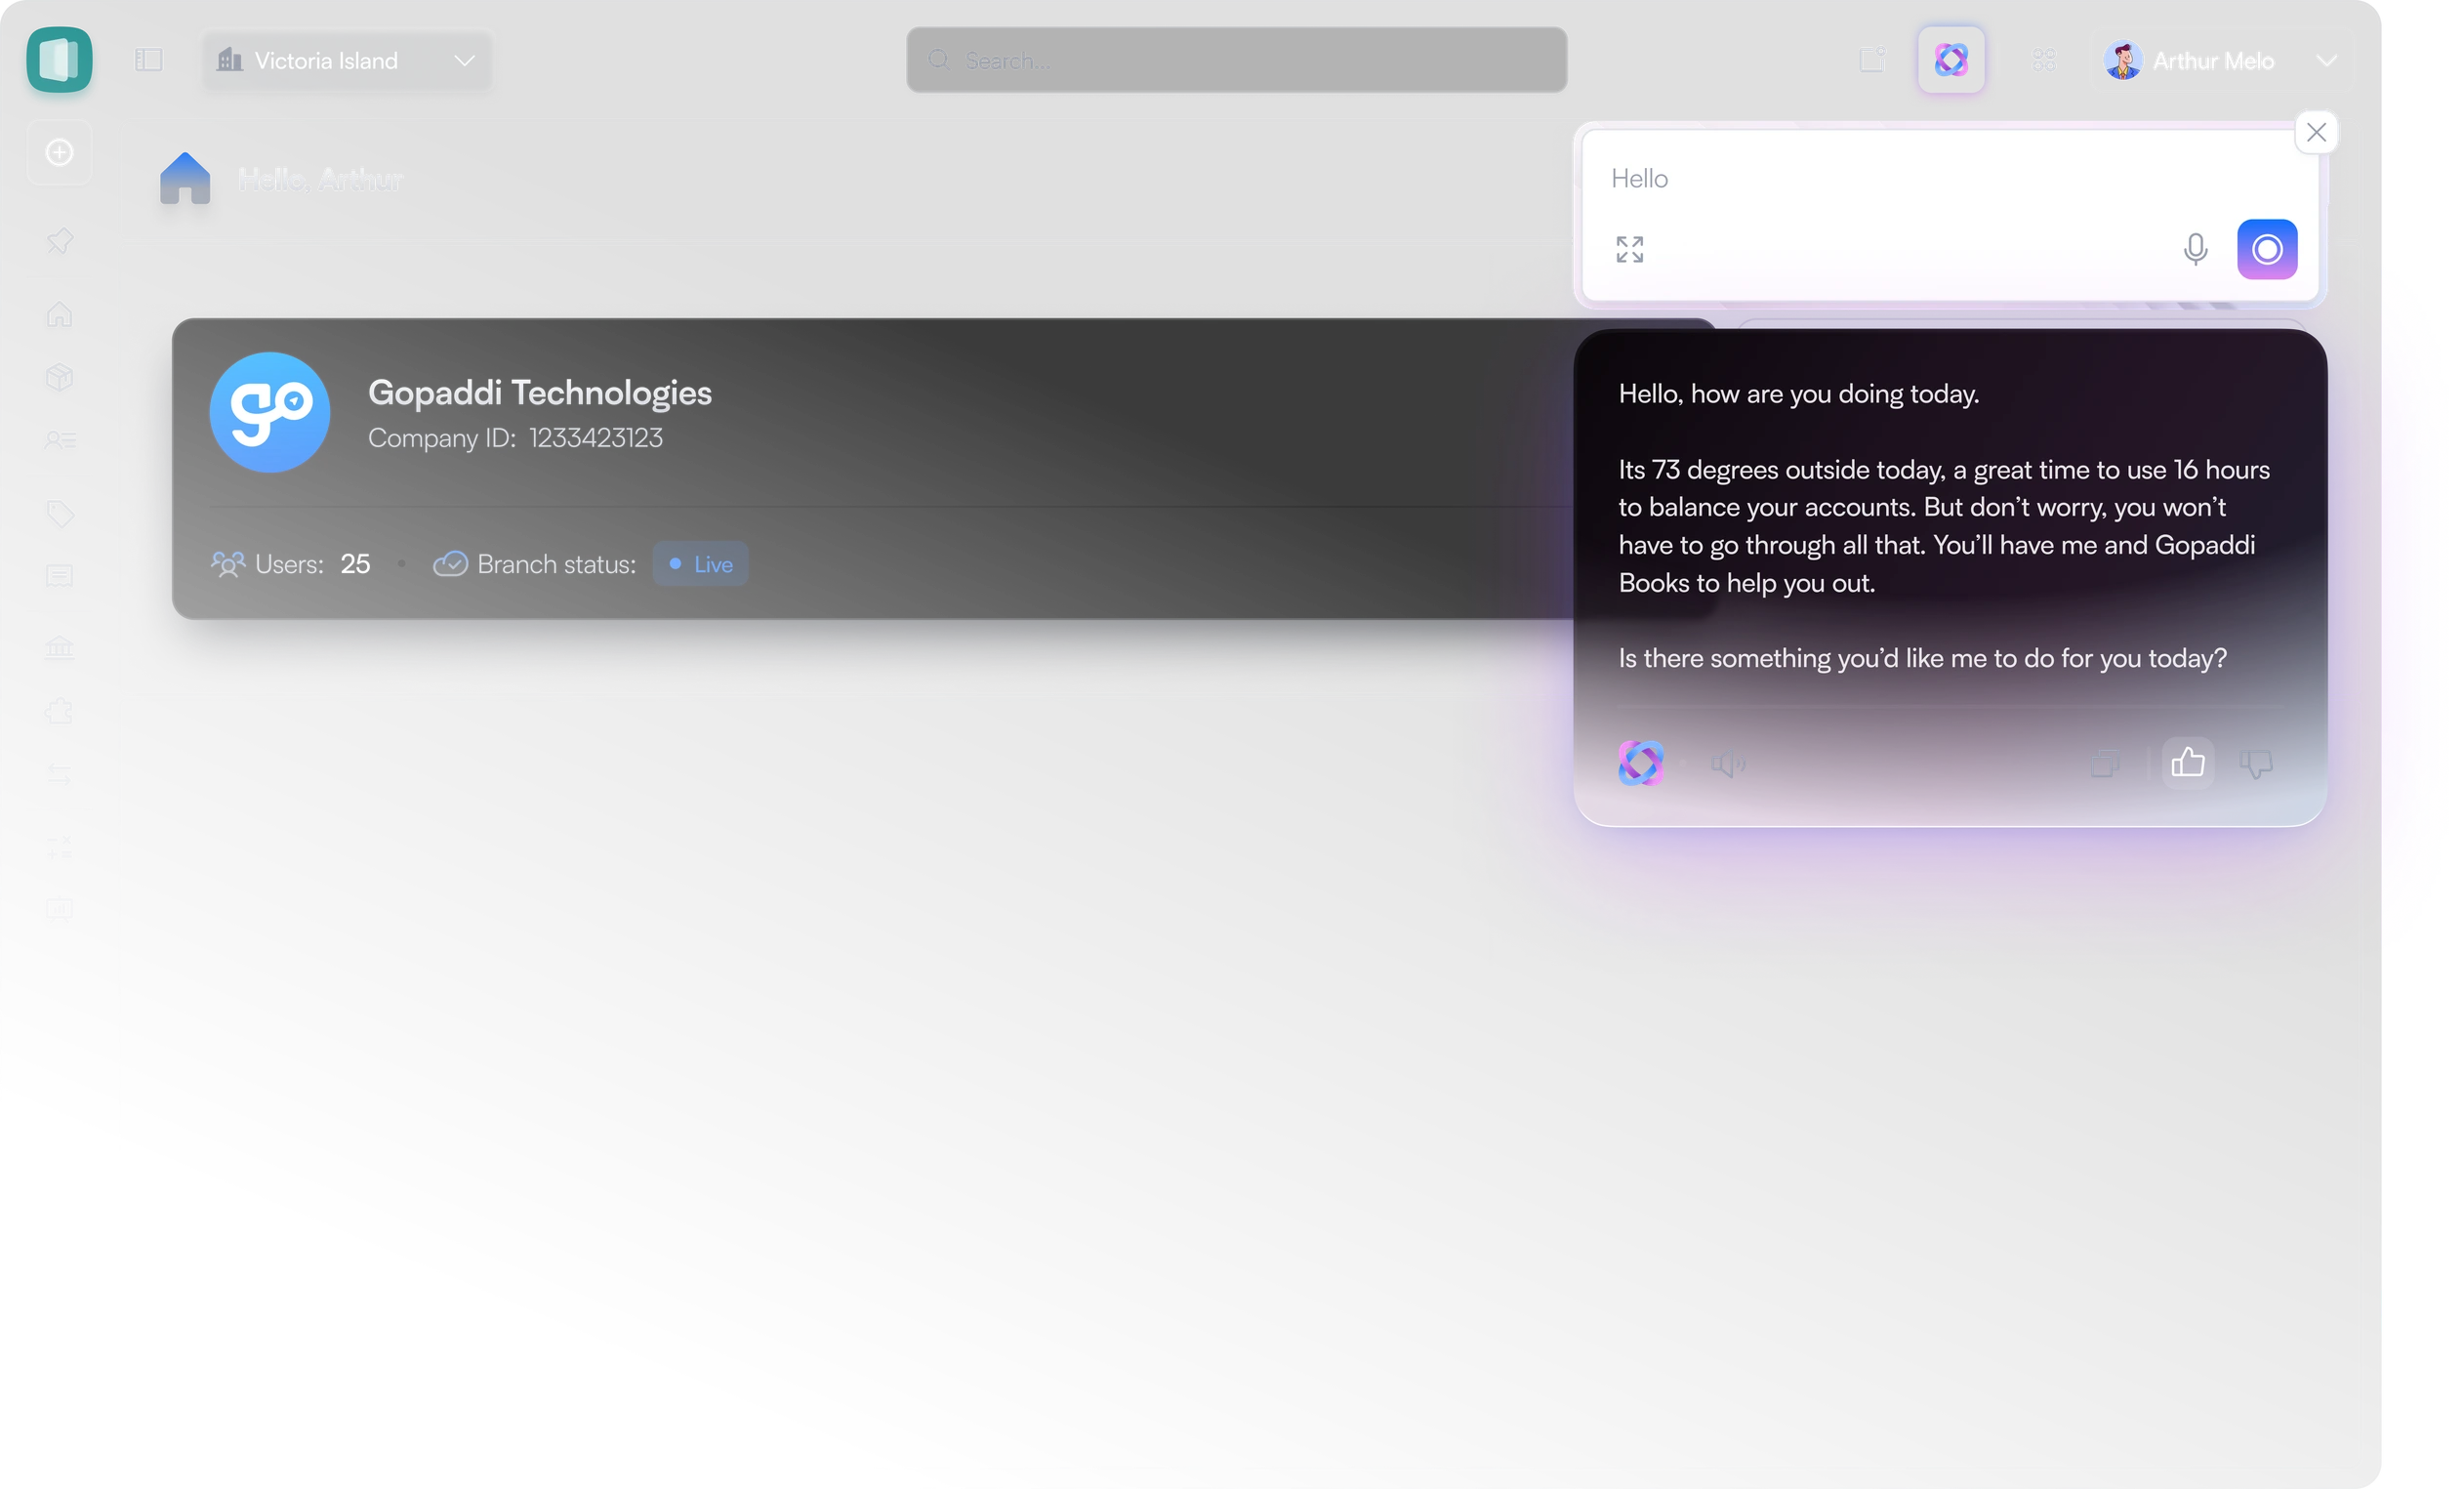The height and width of the screenshot is (1489, 2464).
Task: Toggle the sidebar panel layout icon
Action: (148, 60)
